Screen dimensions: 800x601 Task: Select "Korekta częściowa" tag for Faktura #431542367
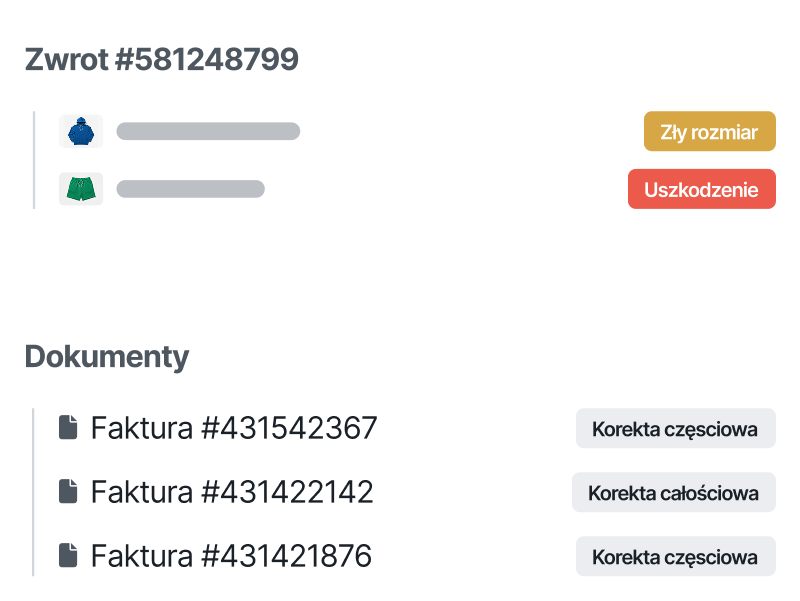[x=675, y=429]
